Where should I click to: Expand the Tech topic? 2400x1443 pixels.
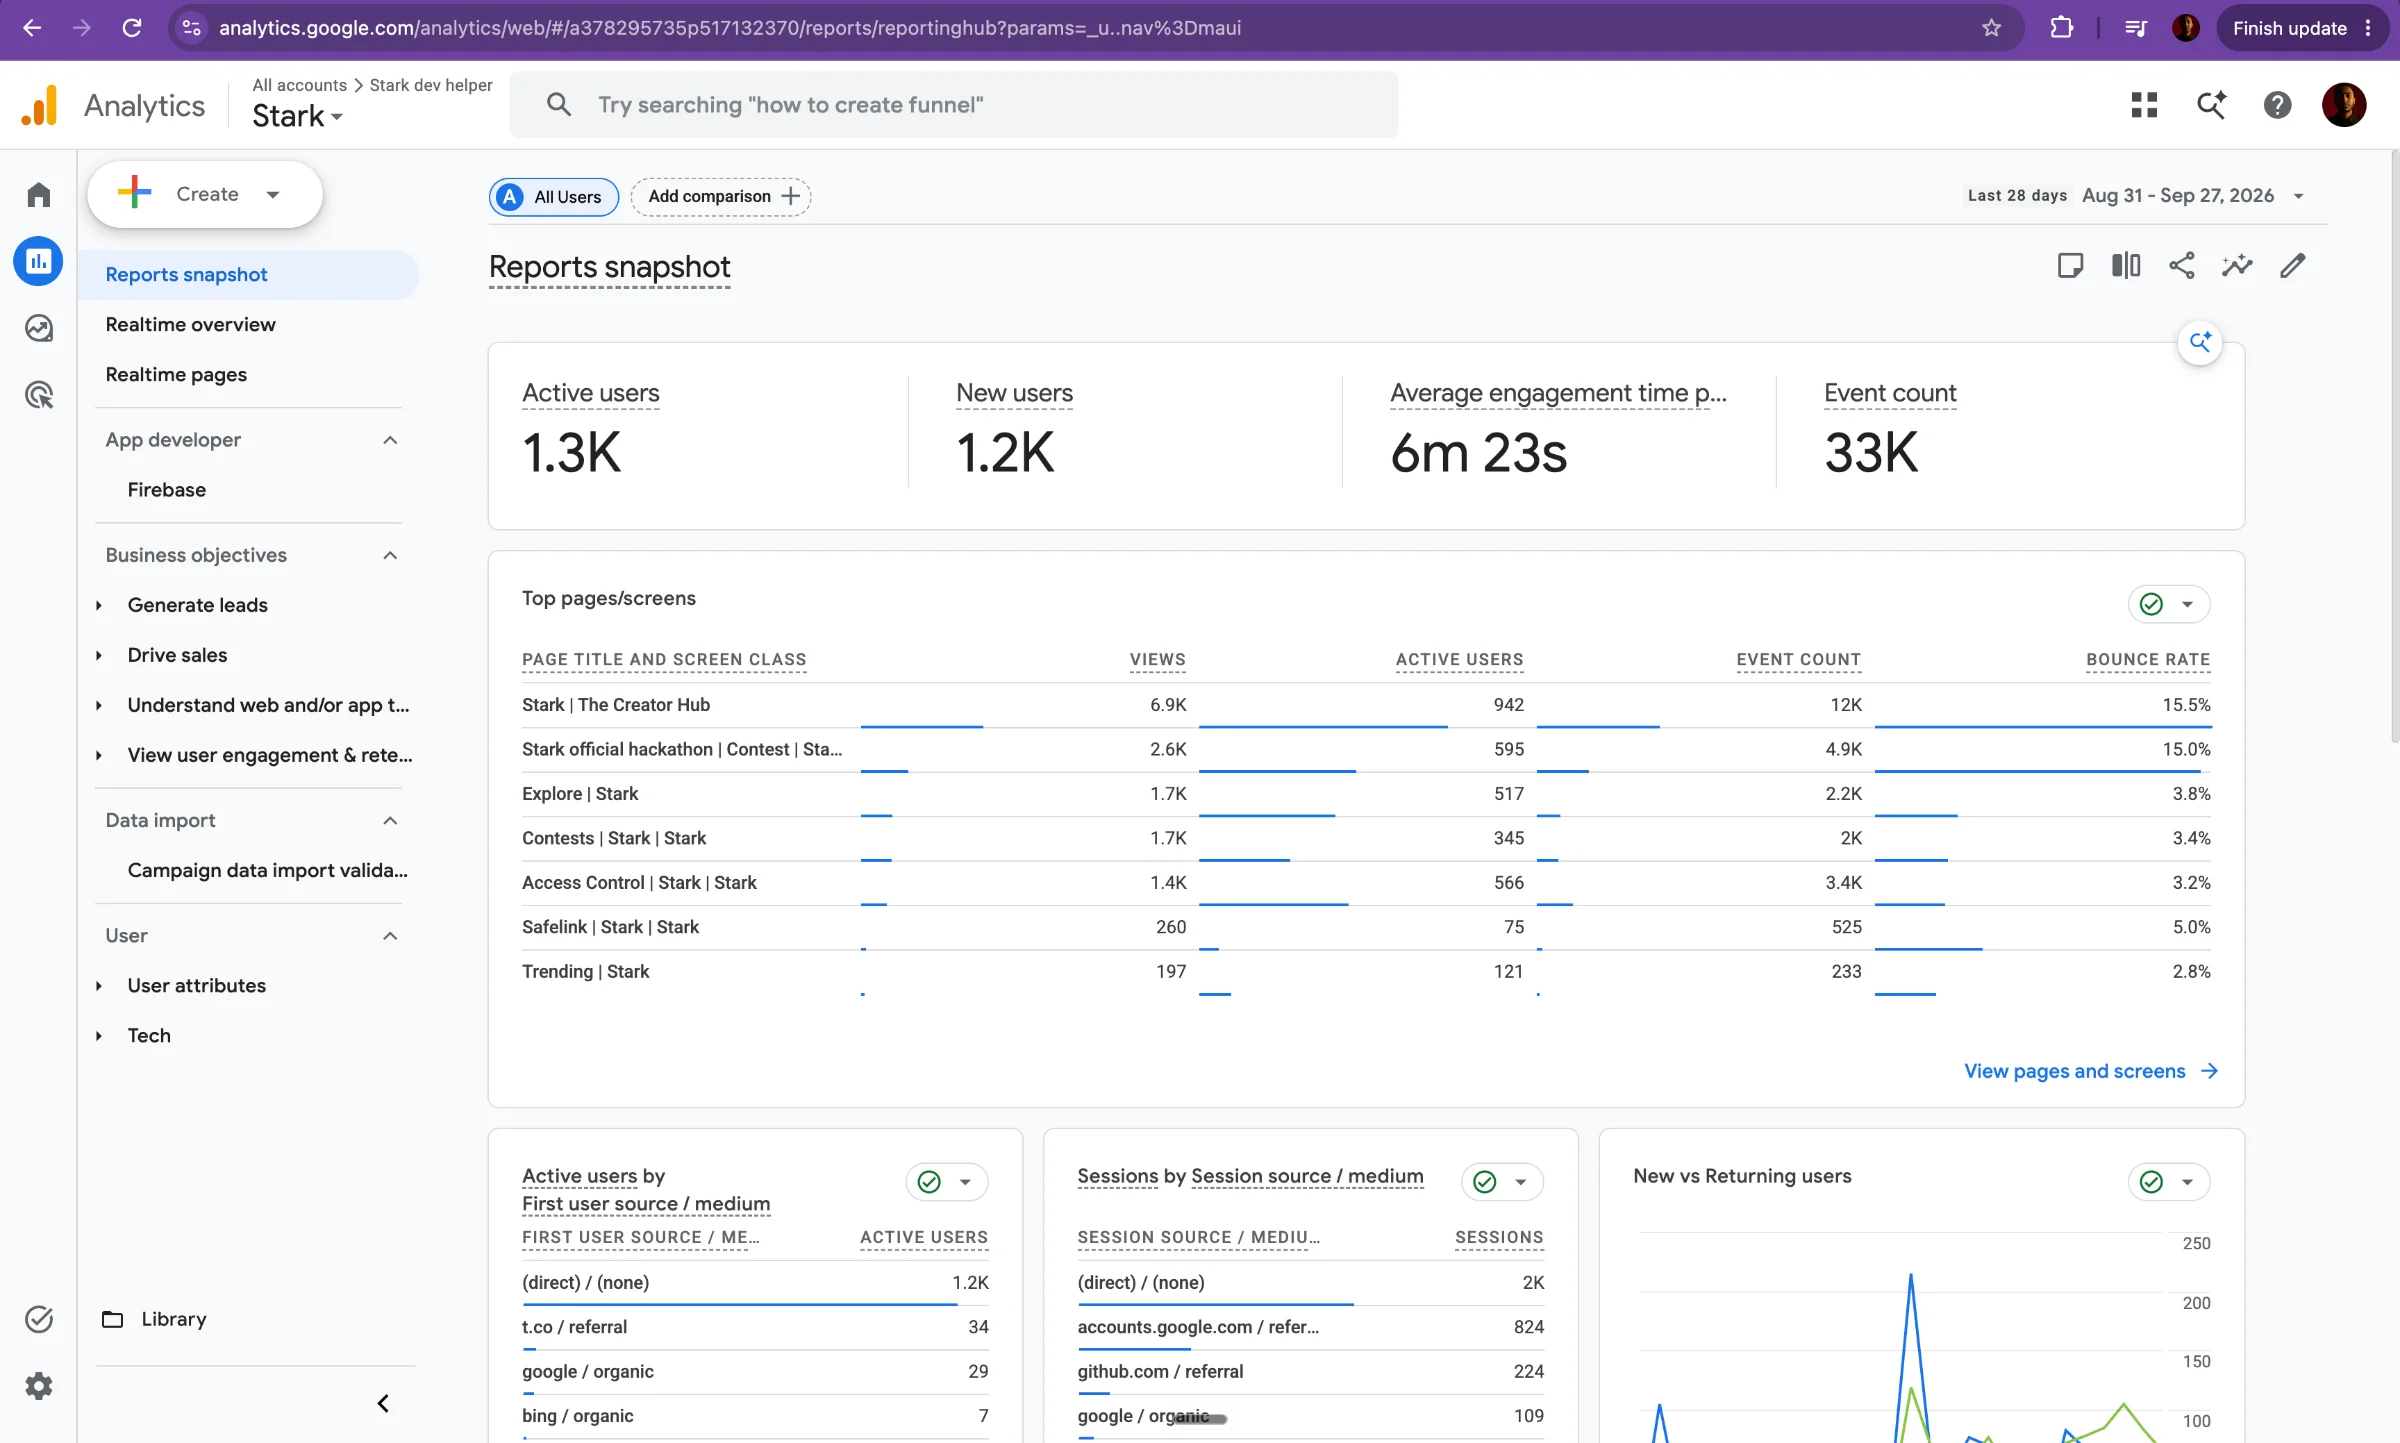point(99,1036)
